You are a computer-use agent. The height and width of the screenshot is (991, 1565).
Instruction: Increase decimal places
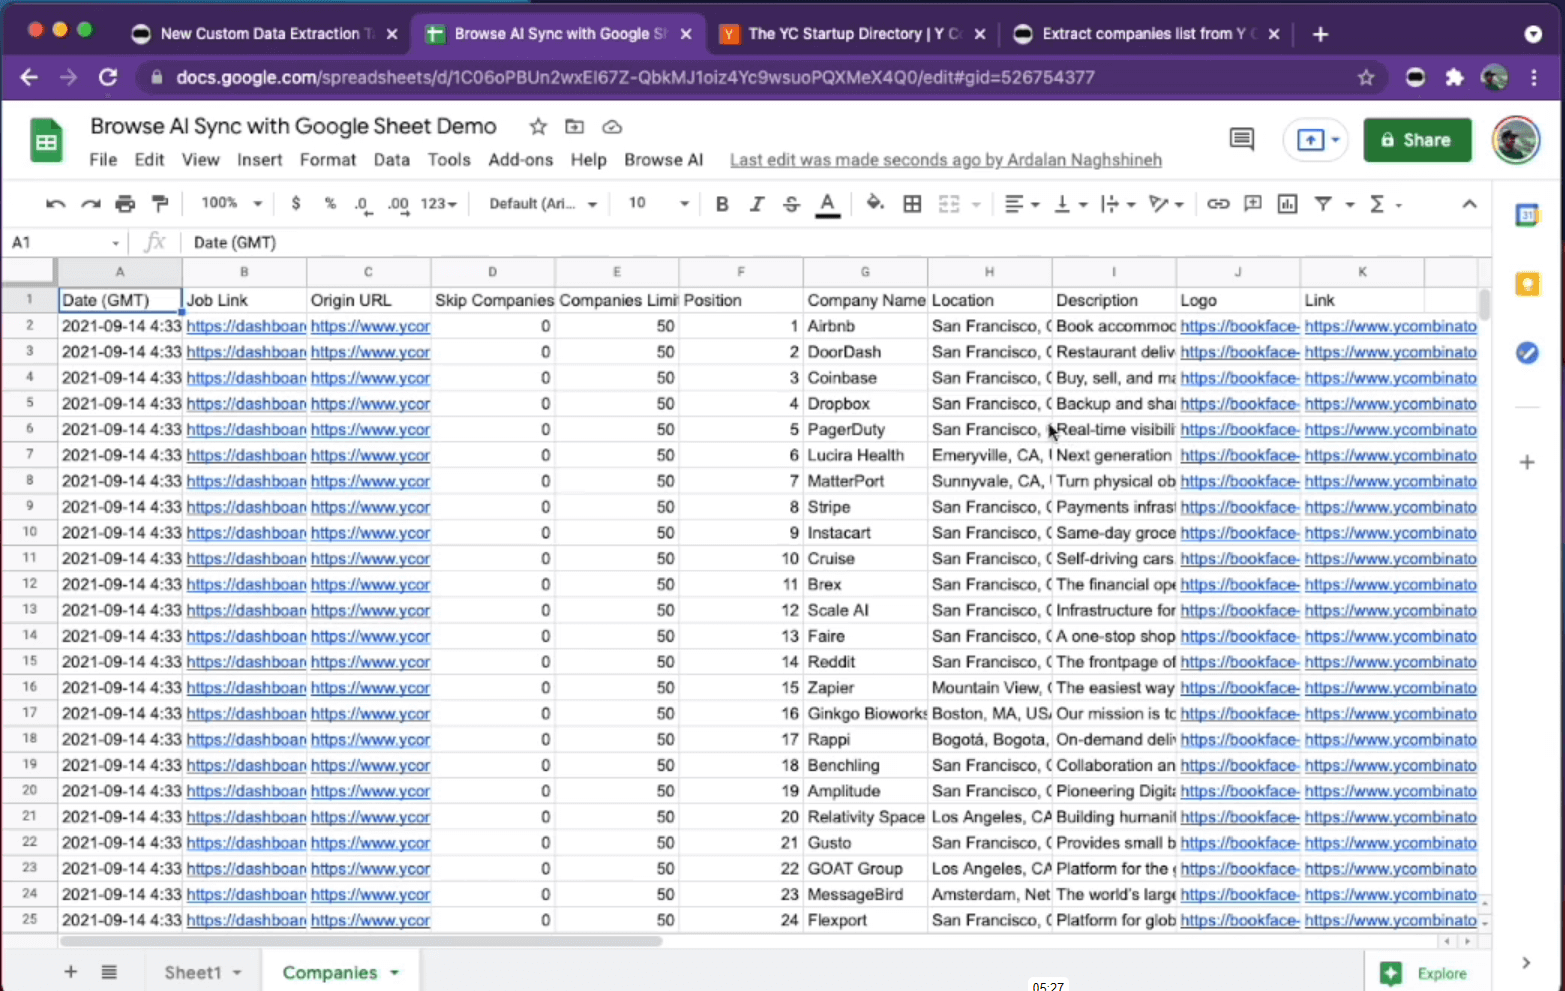coord(398,204)
